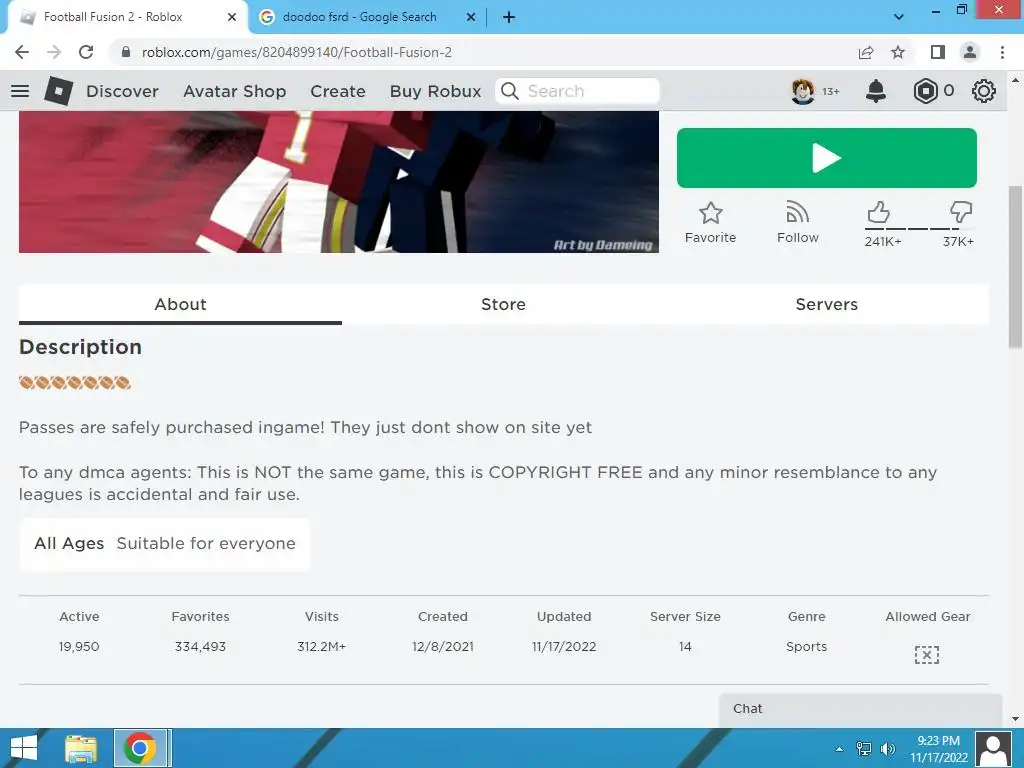Screen dimensions: 1024x768
Task: Click the 334,493 favorites value
Action: [200, 647]
